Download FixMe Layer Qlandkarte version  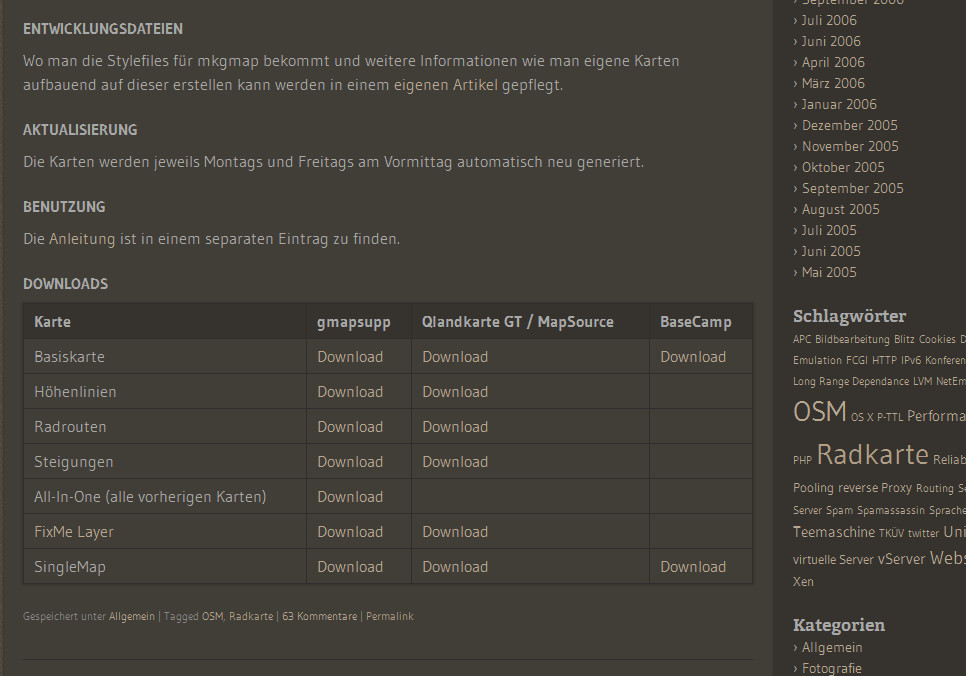pyautogui.click(x=455, y=532)
